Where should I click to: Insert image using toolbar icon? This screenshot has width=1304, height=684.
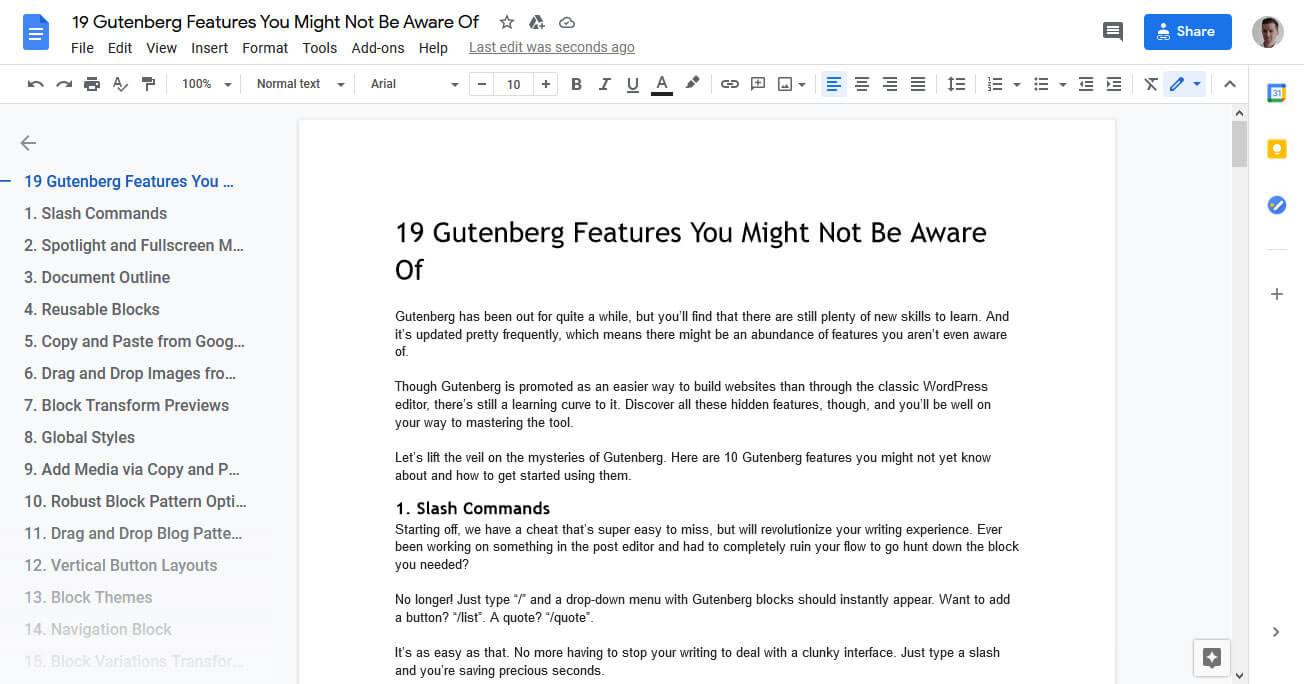pyautogui.click(x=786, y=84)
